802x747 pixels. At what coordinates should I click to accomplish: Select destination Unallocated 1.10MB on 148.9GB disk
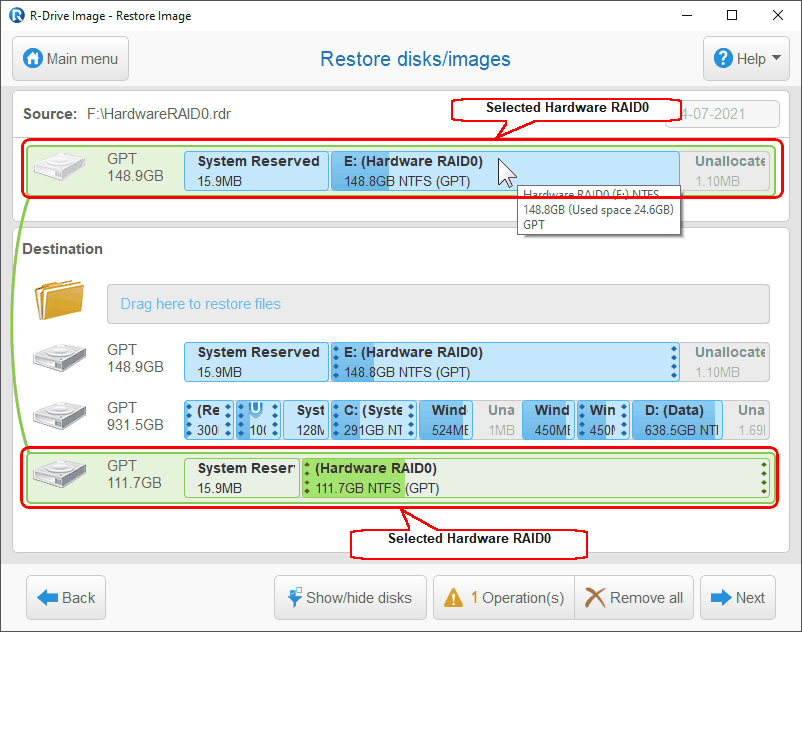(725, 362)
